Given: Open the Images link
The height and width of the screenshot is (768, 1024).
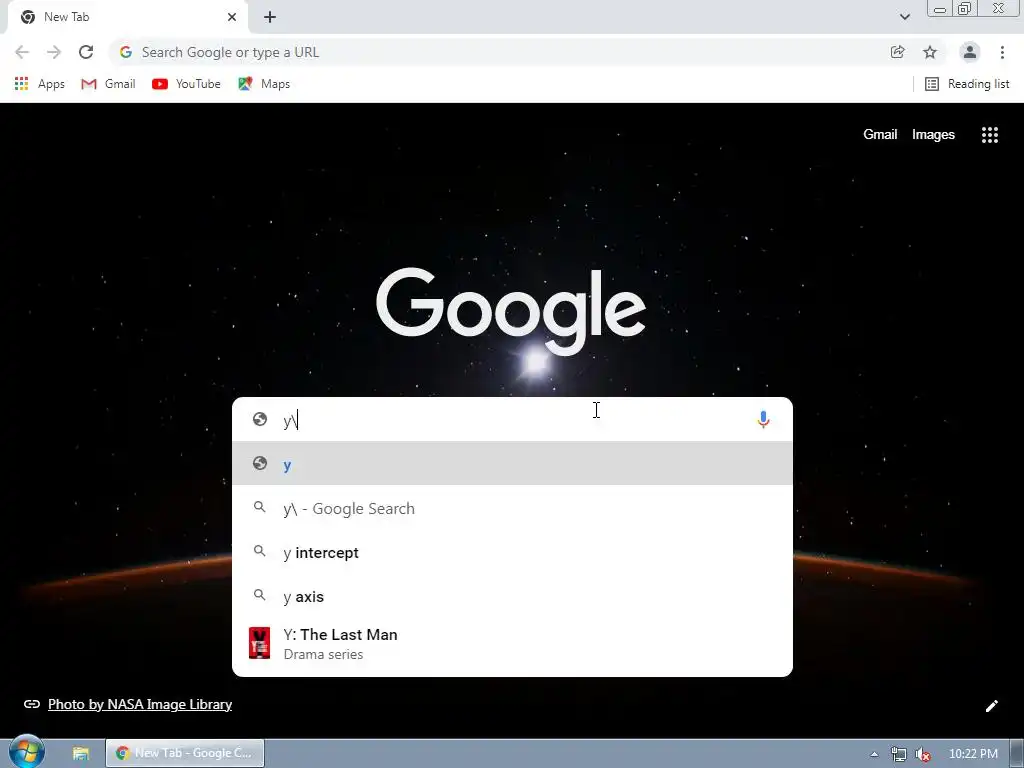Looking at the screenshot, I should [933, 135].
